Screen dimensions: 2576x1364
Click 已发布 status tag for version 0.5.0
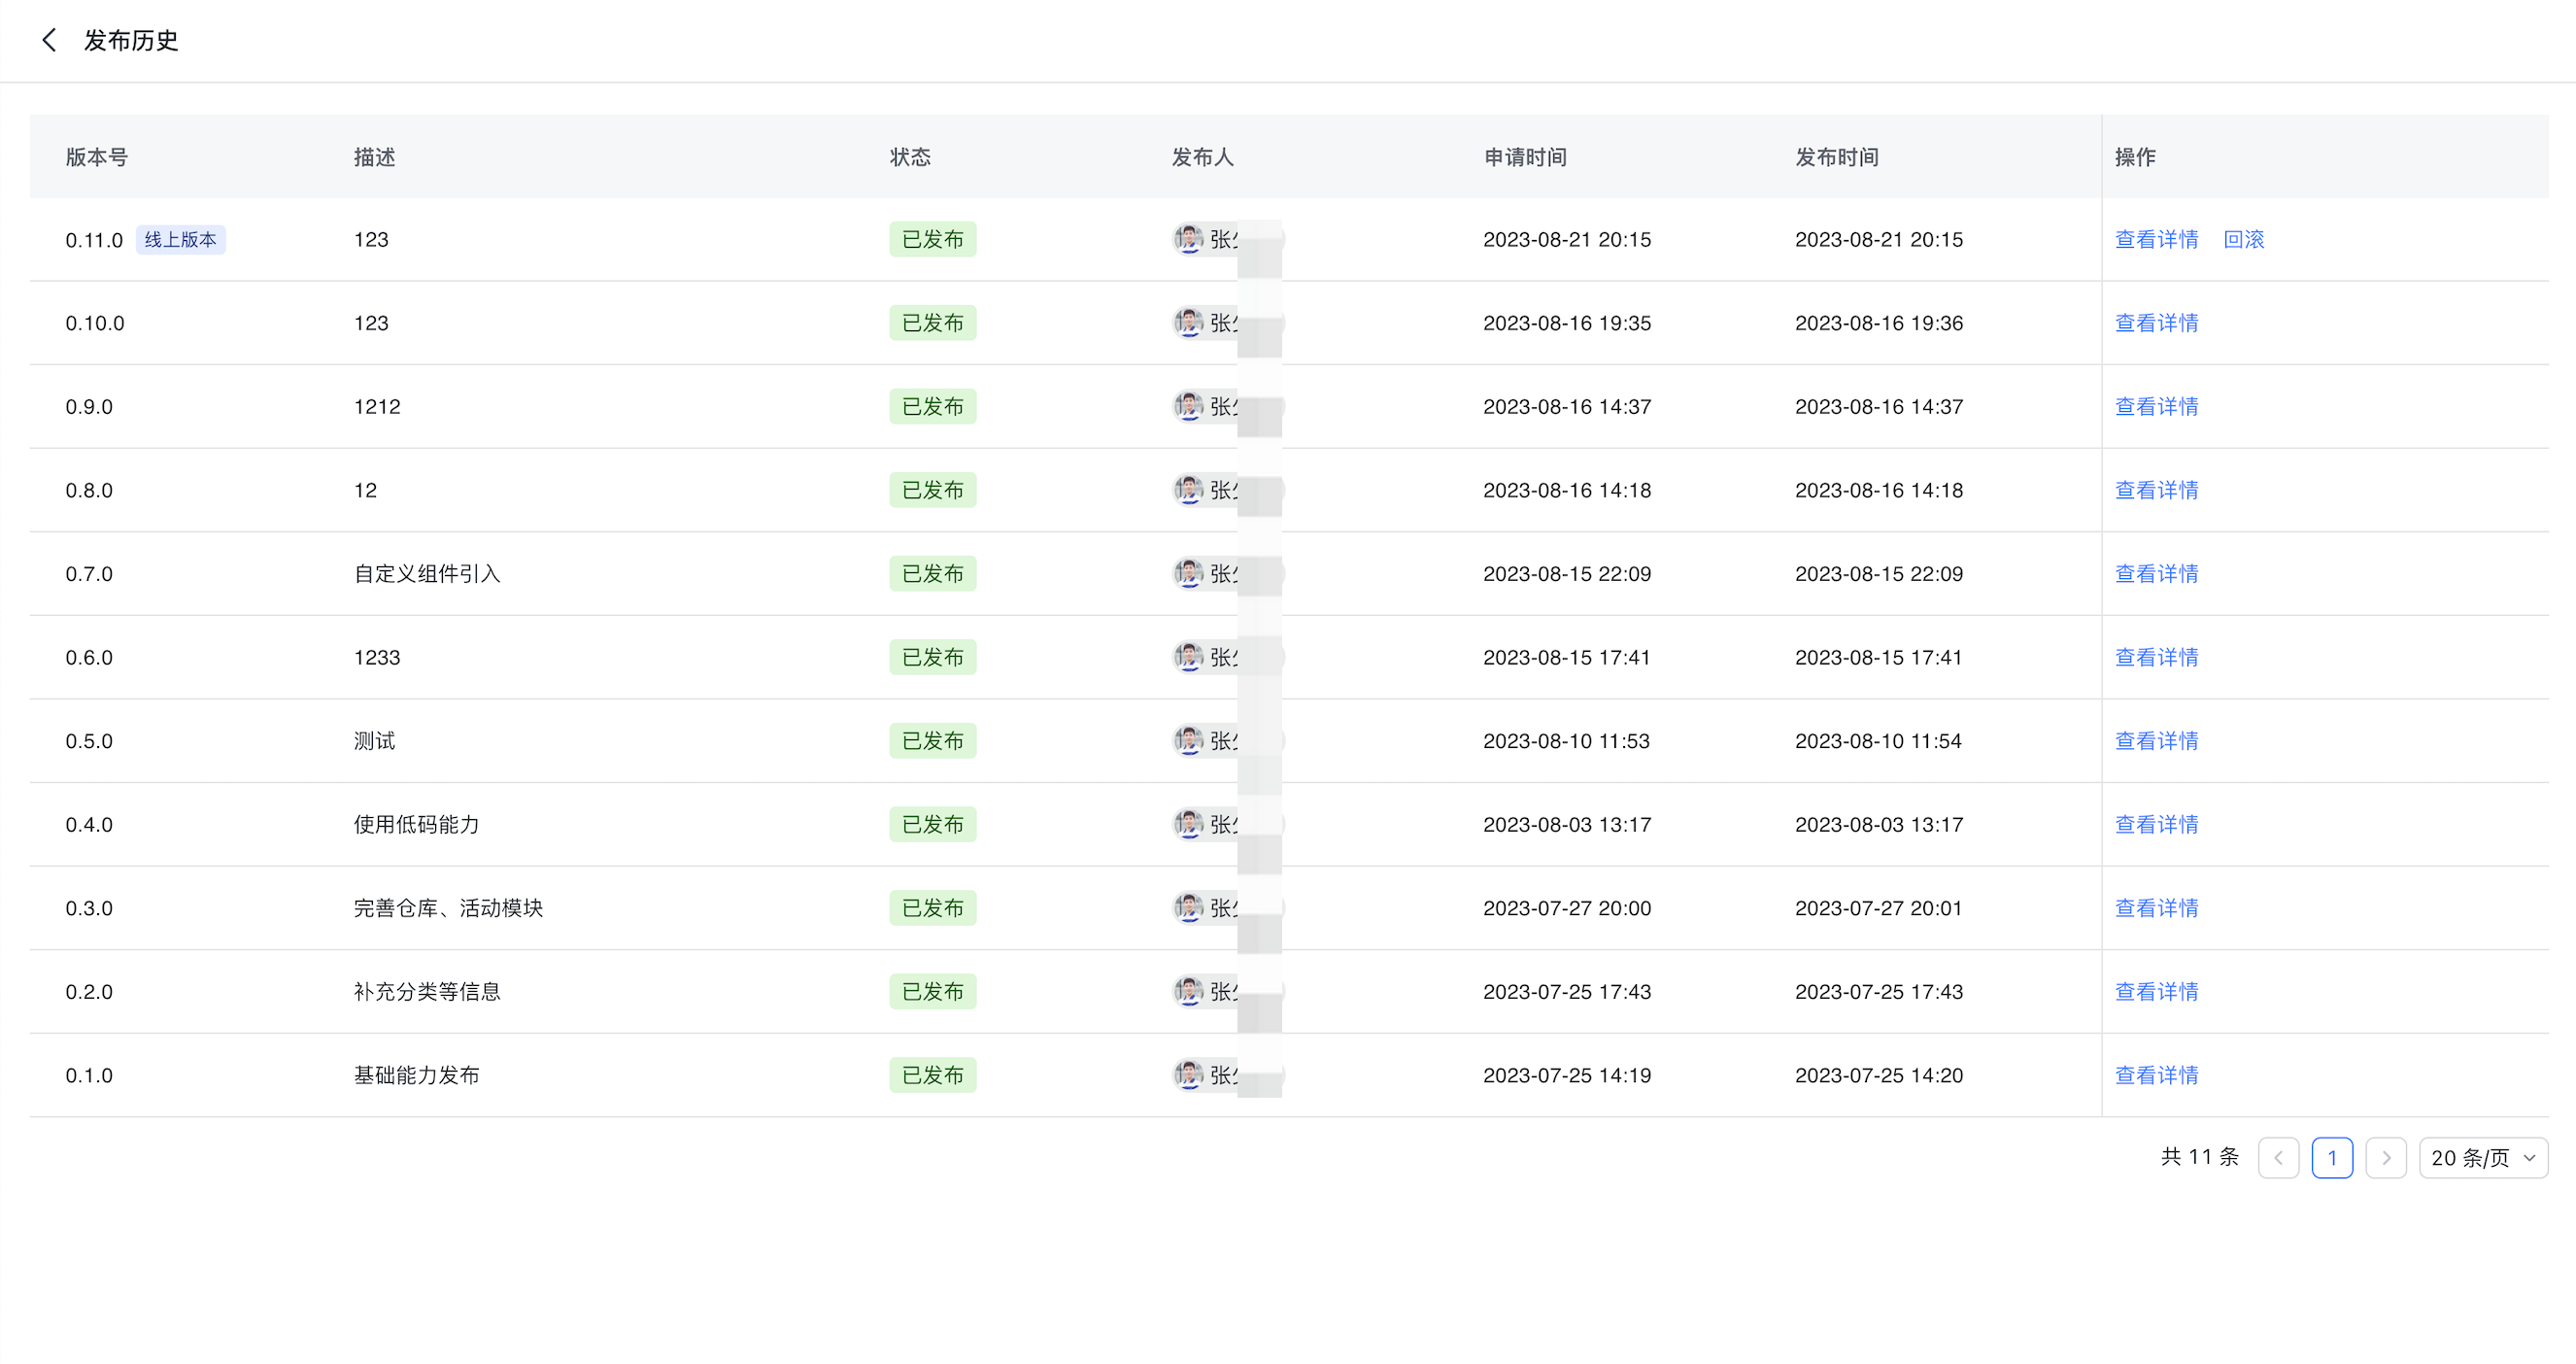(x=932, y=741)
